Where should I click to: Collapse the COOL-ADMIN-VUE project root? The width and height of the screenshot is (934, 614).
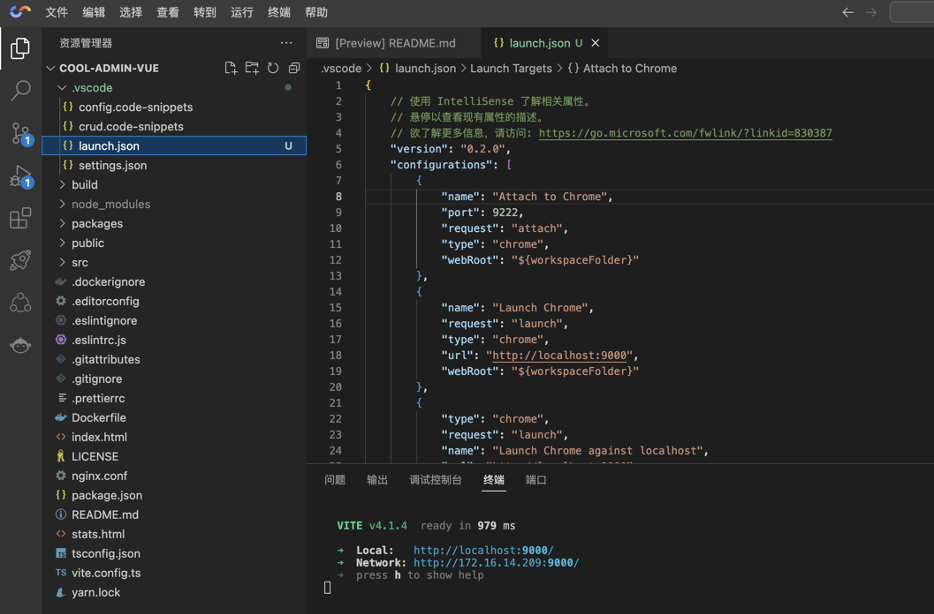tap(108, 68)
